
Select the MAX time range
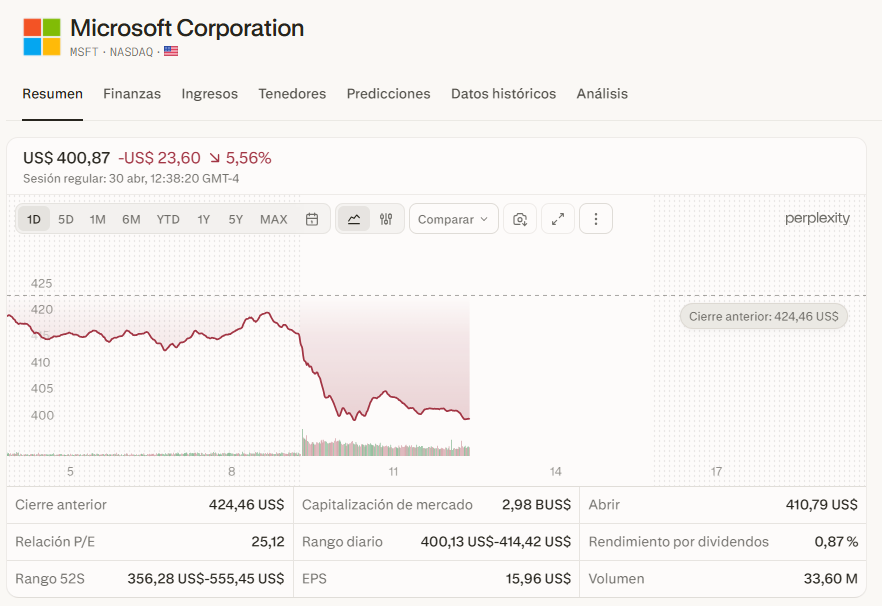[273, 219]
